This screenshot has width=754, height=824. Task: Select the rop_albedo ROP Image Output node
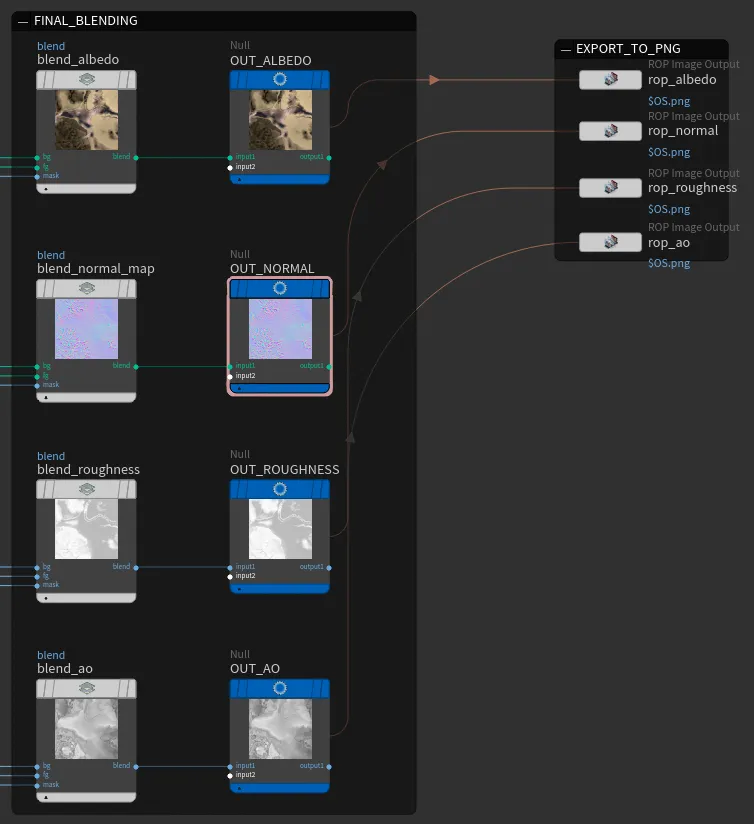click(x=610, y=80)
